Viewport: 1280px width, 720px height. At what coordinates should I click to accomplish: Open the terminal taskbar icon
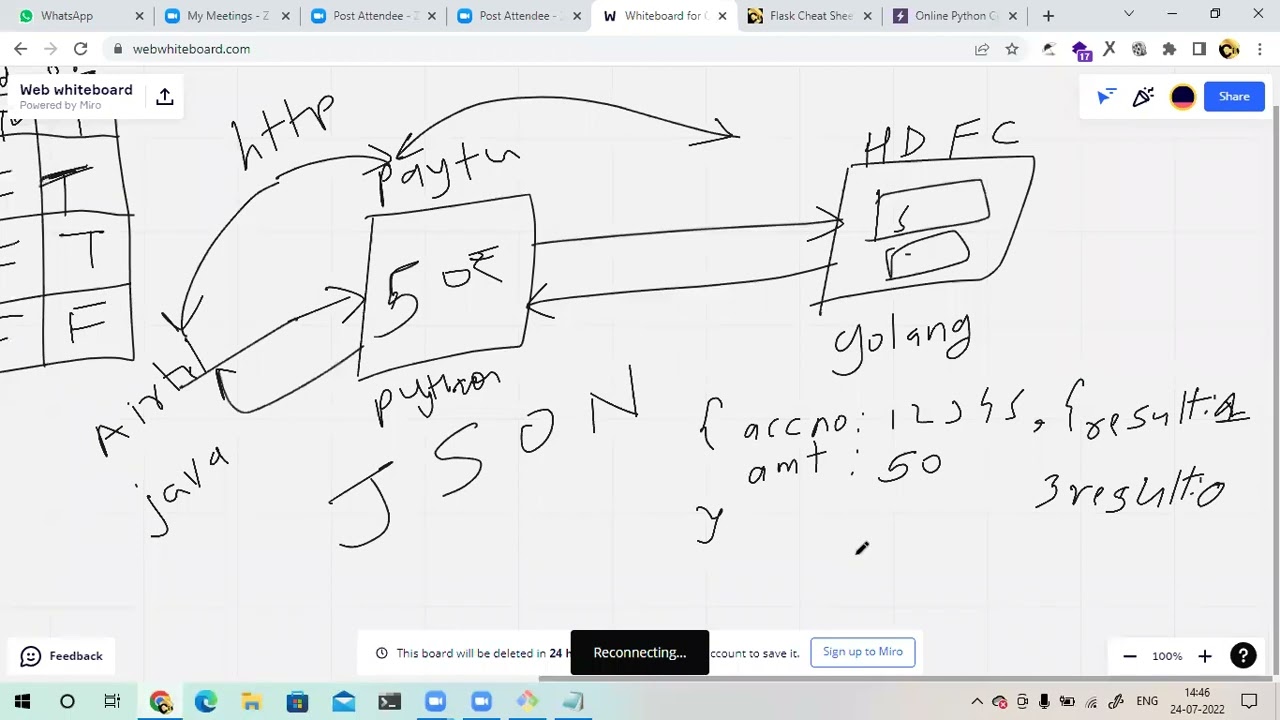click(x=389, y=702)
